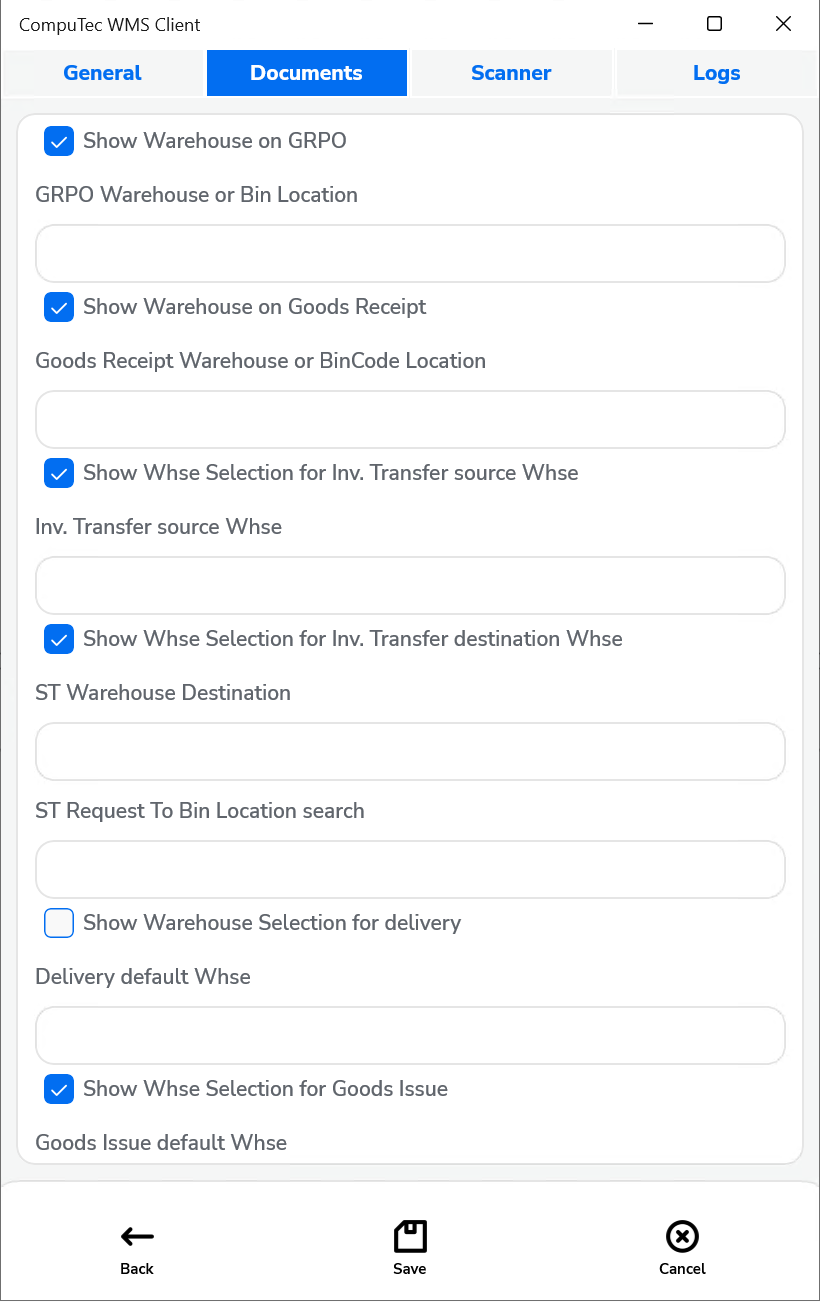
Task: Click the Cancel circled-X icon
Action: [x=682, y=1237]
